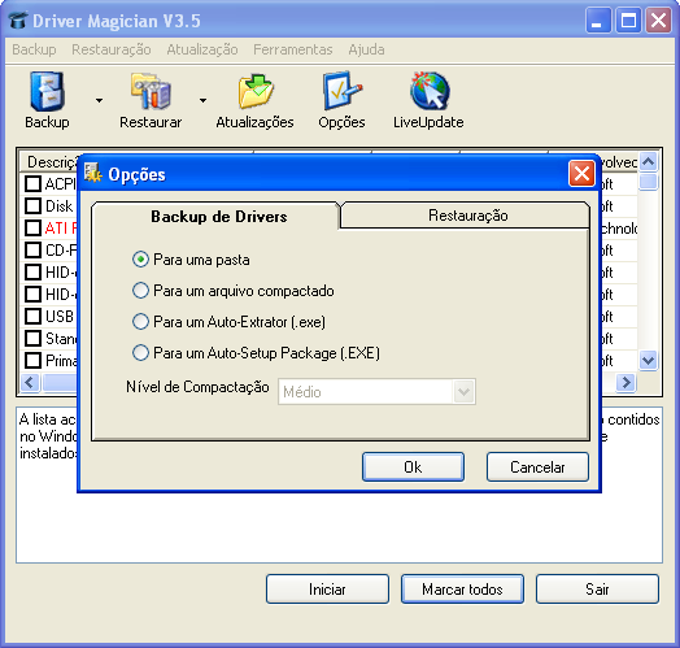Tick the USB driver checkbox

pyautogui.click(x=33, y=316)
